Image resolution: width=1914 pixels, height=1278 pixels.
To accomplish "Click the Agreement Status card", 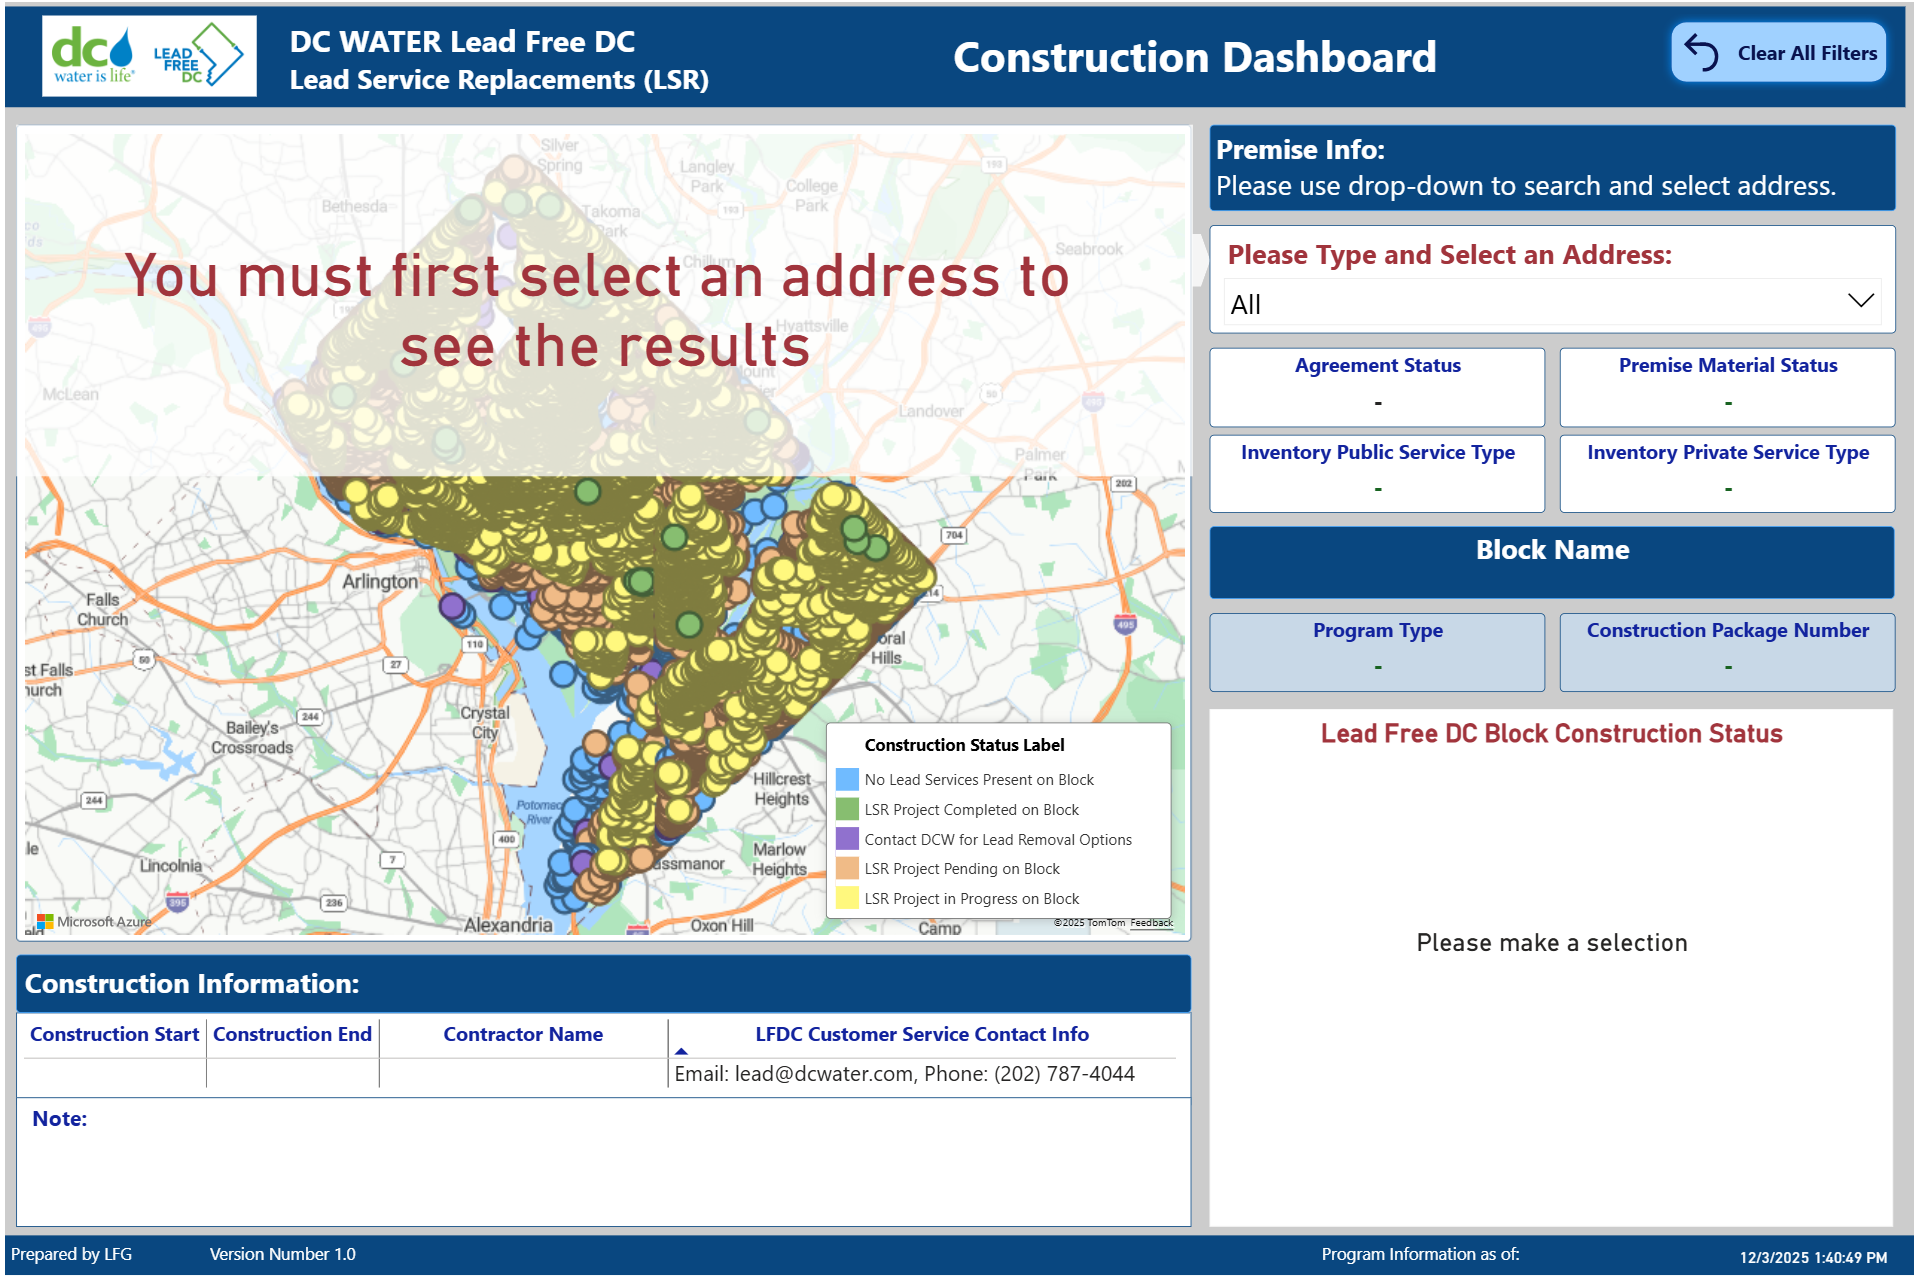I will (x=1377, y=386).
